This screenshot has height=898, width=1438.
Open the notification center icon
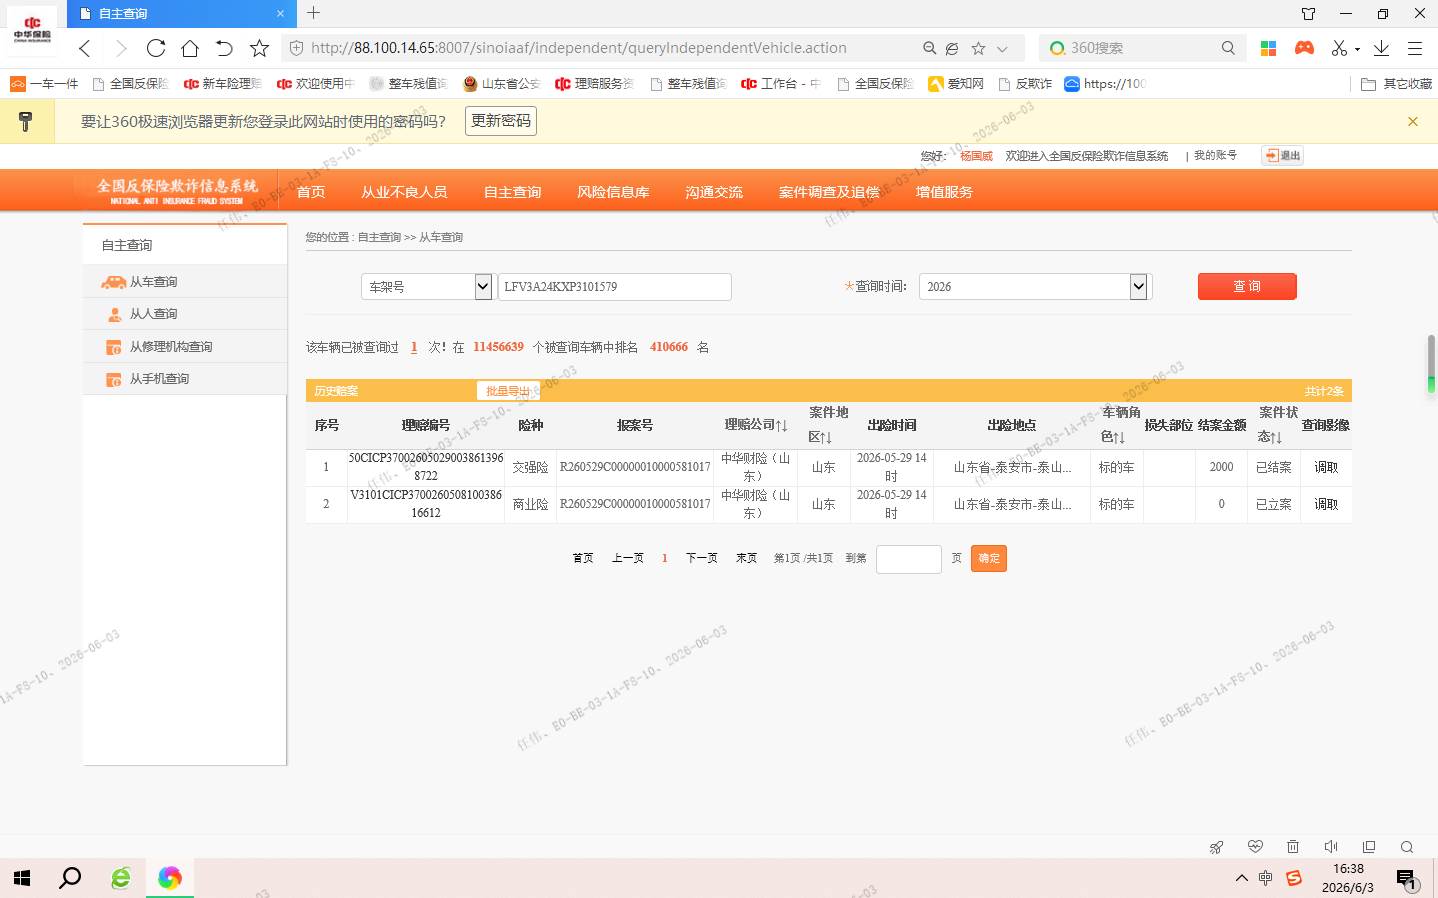[1407, 879]
